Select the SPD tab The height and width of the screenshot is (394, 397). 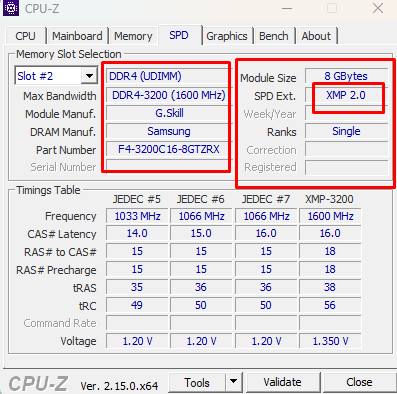click(x=179, y=35)
